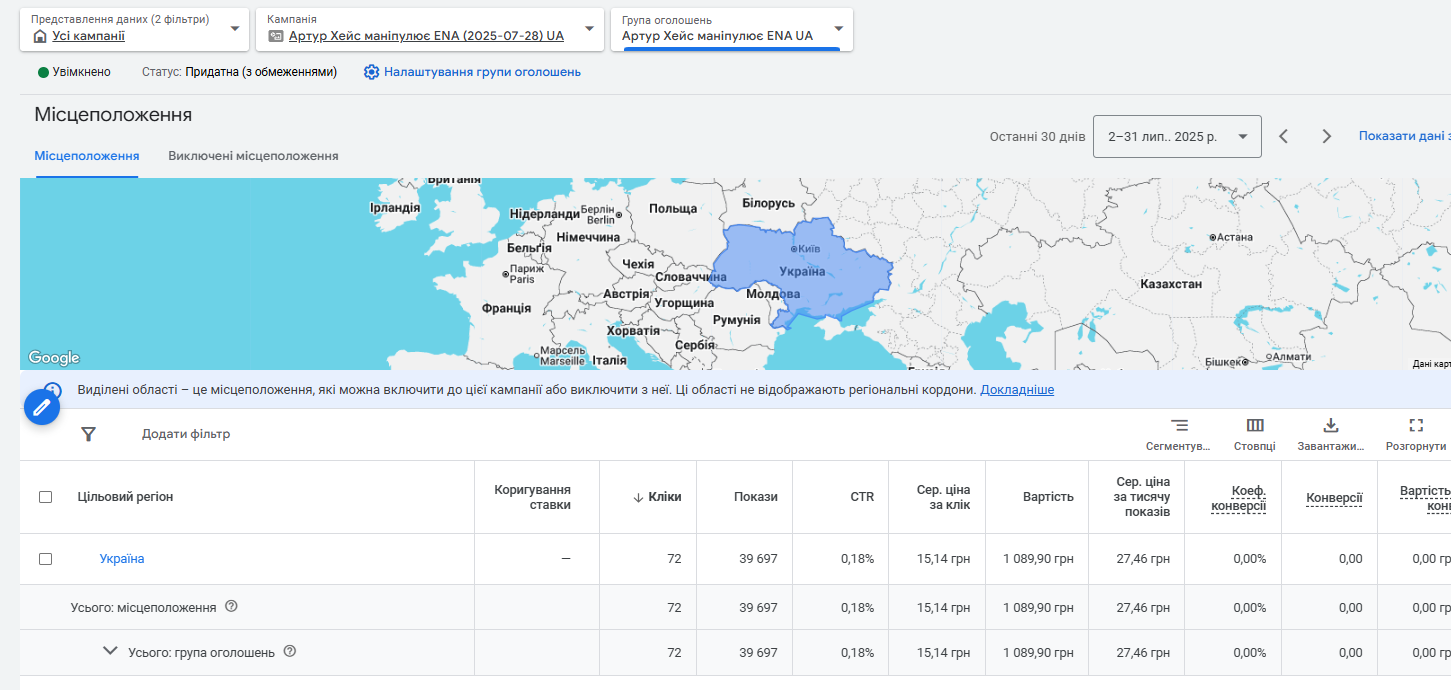This screenshot has height=690, width=1451.
Task: Go to previous date range arrow
Action: coord(1284,136)
